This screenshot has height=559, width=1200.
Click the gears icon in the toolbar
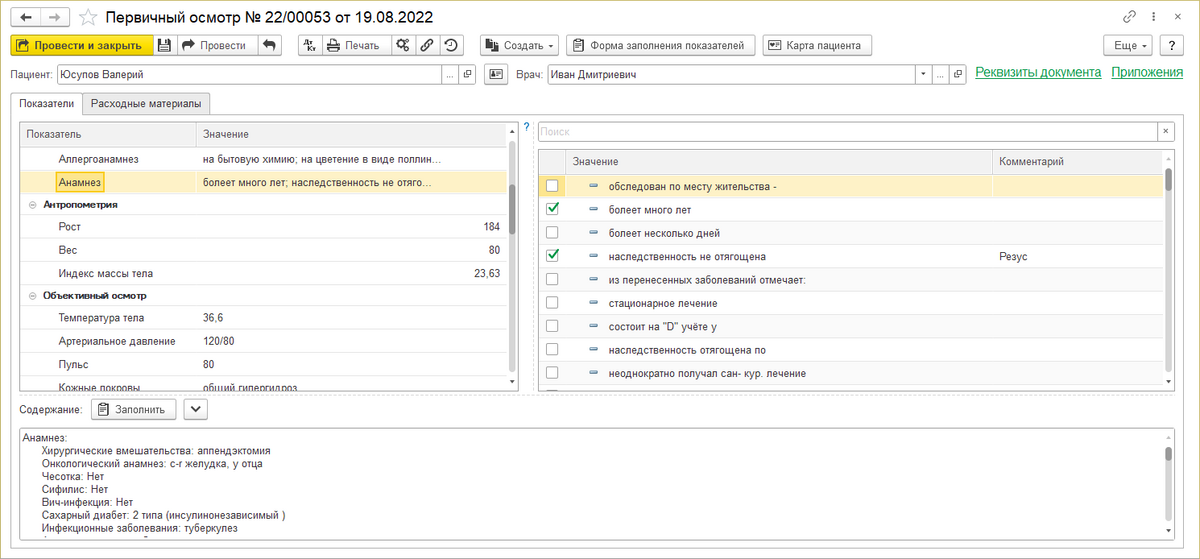402,45
